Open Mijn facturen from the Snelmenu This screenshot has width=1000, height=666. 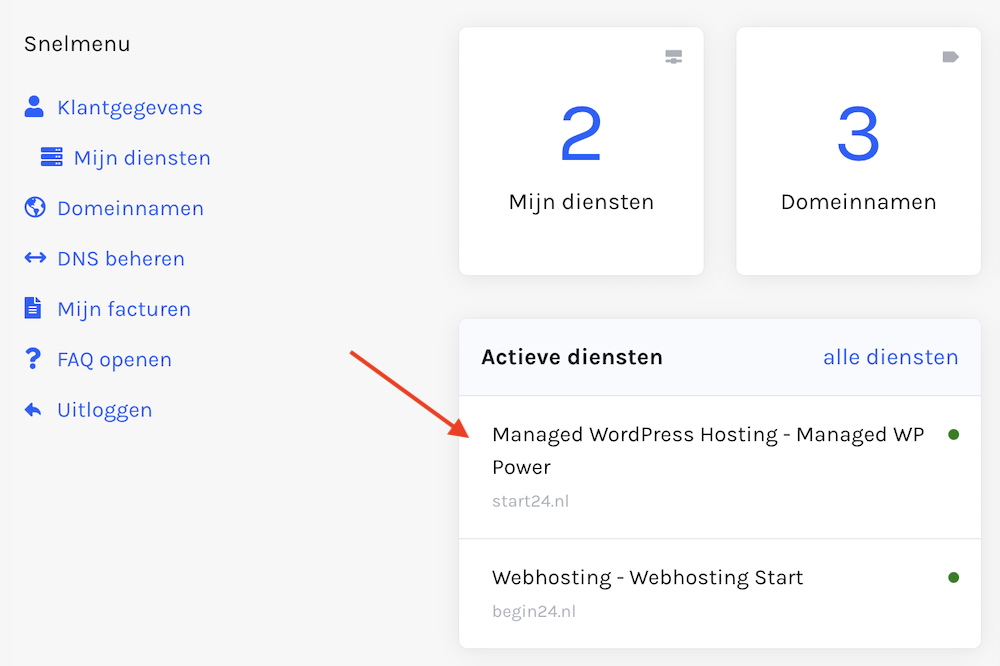(124, 308)
